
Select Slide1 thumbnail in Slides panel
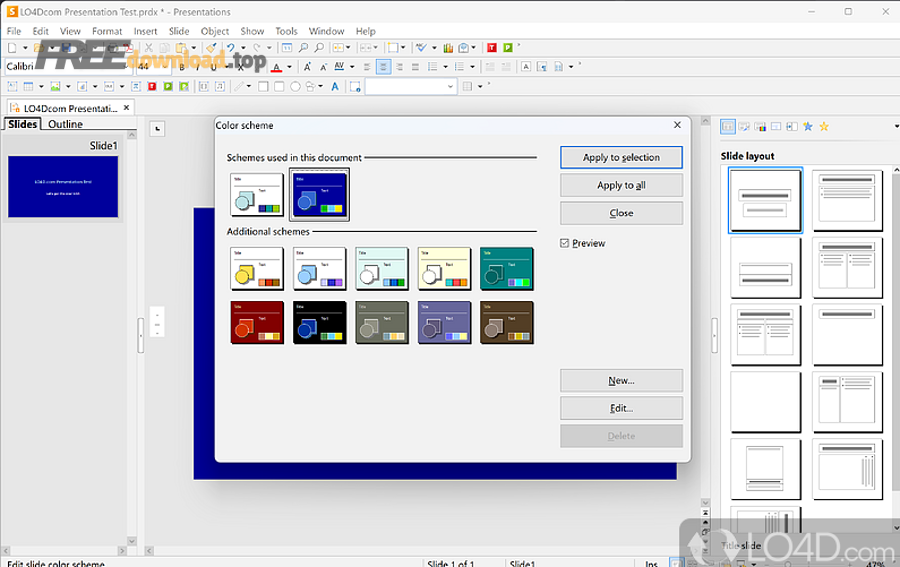click(x=63, y=187)
